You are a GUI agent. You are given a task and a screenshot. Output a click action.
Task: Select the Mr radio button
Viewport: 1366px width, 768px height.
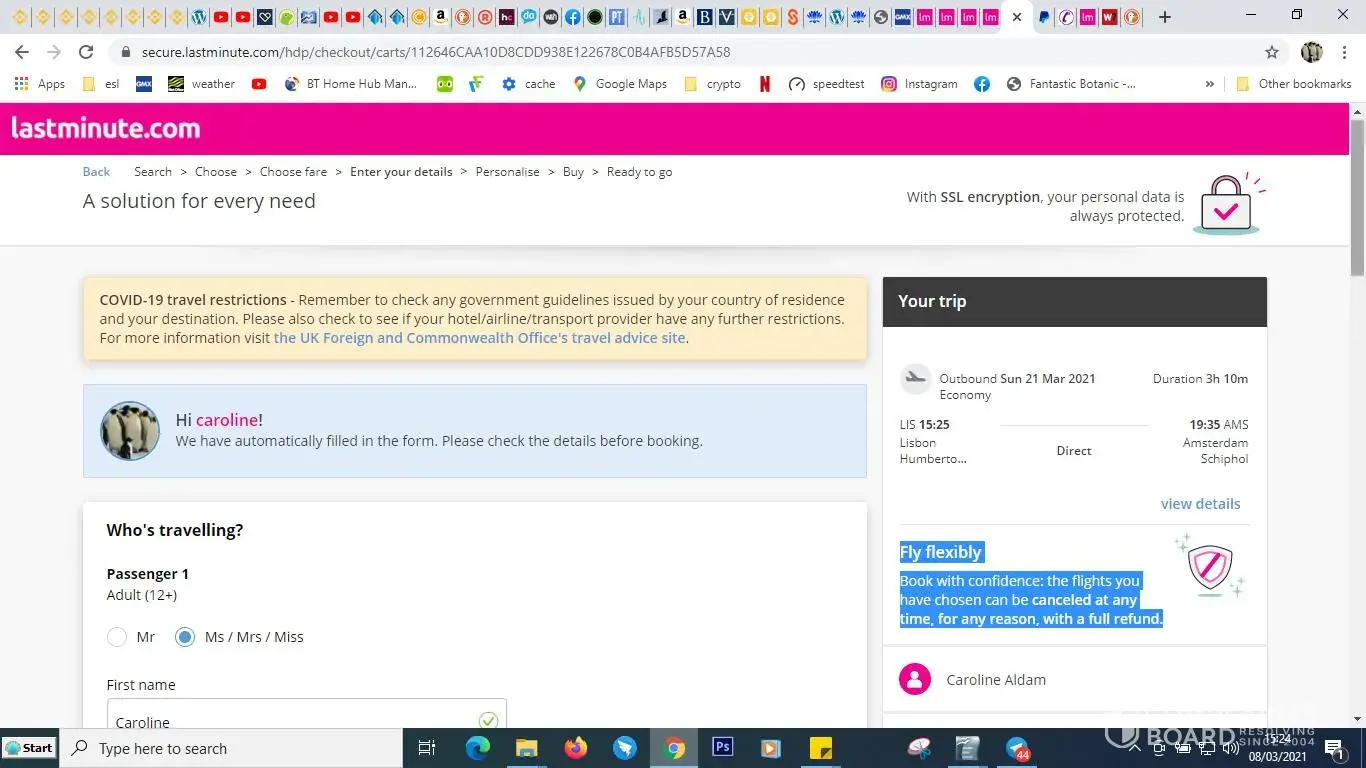117,637
